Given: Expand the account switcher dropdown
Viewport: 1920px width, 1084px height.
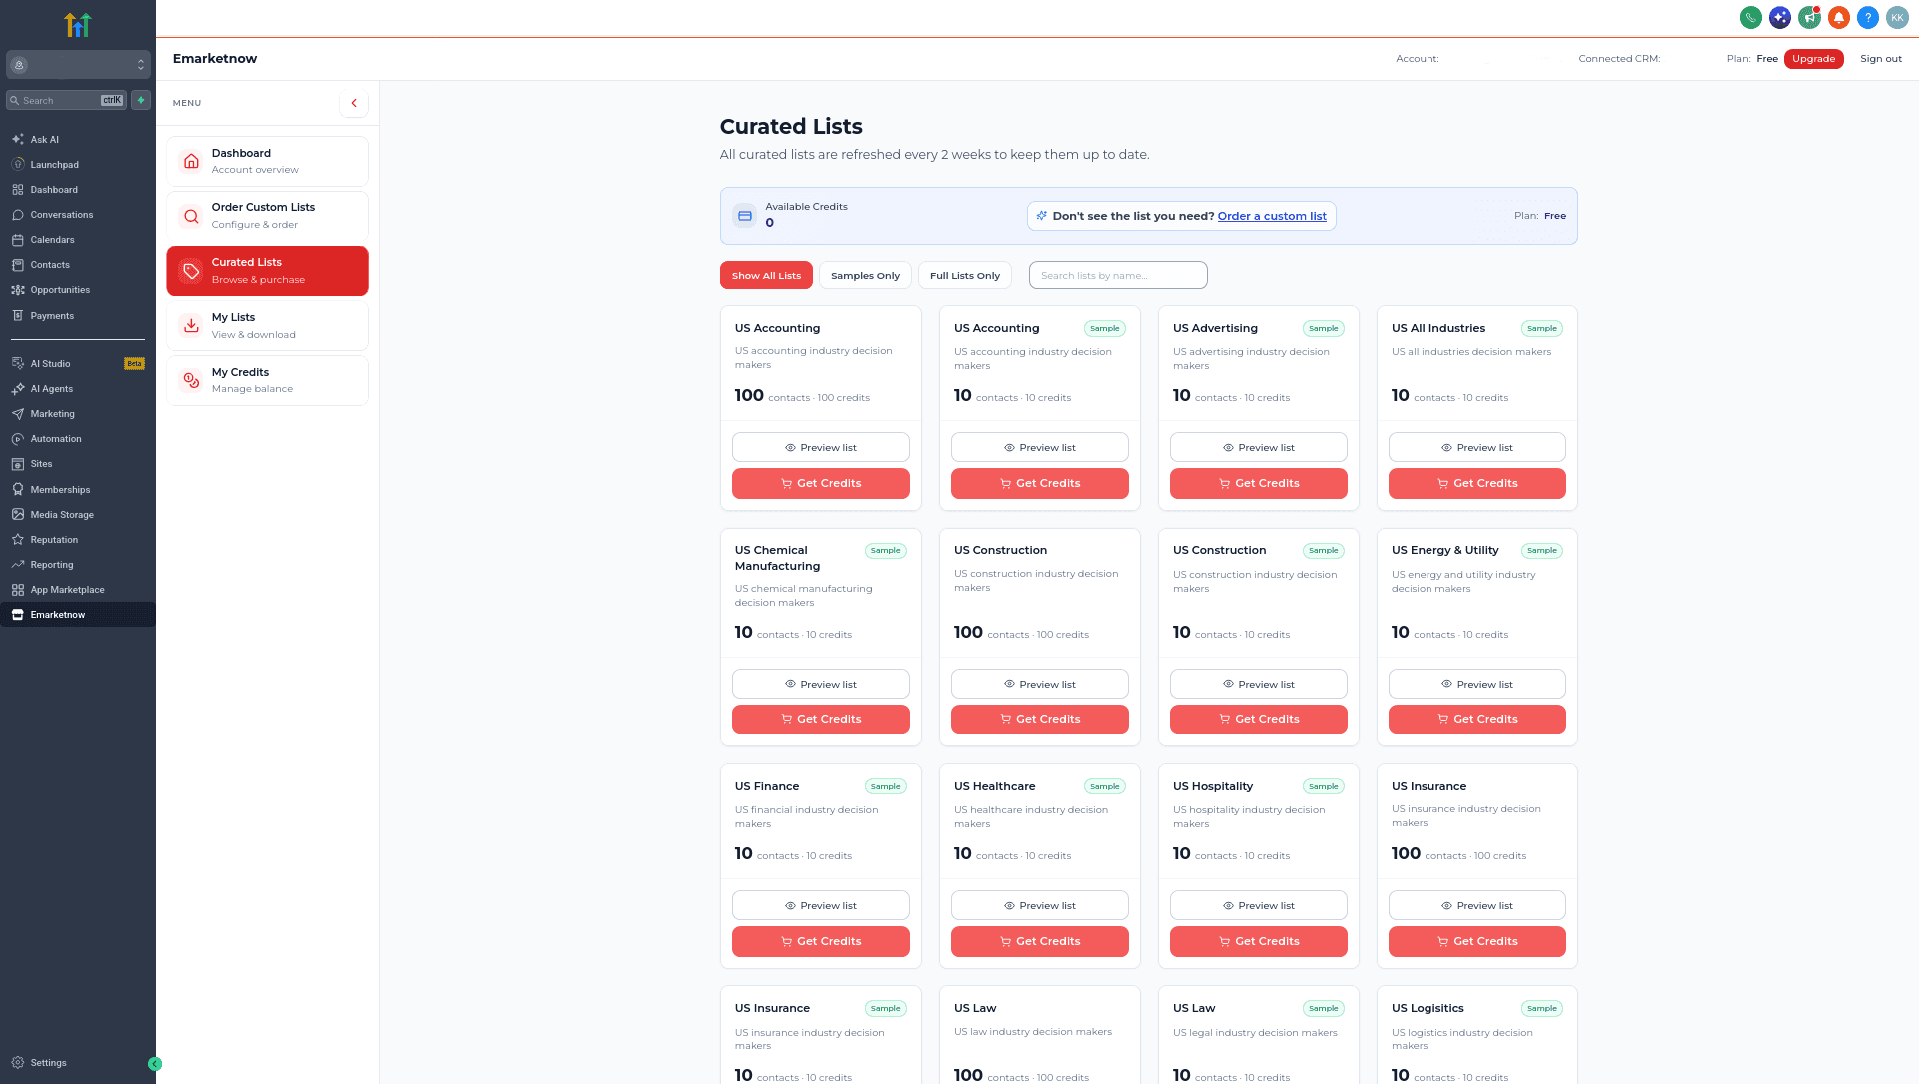Looking at the screenshot, I should click(78, 64).
